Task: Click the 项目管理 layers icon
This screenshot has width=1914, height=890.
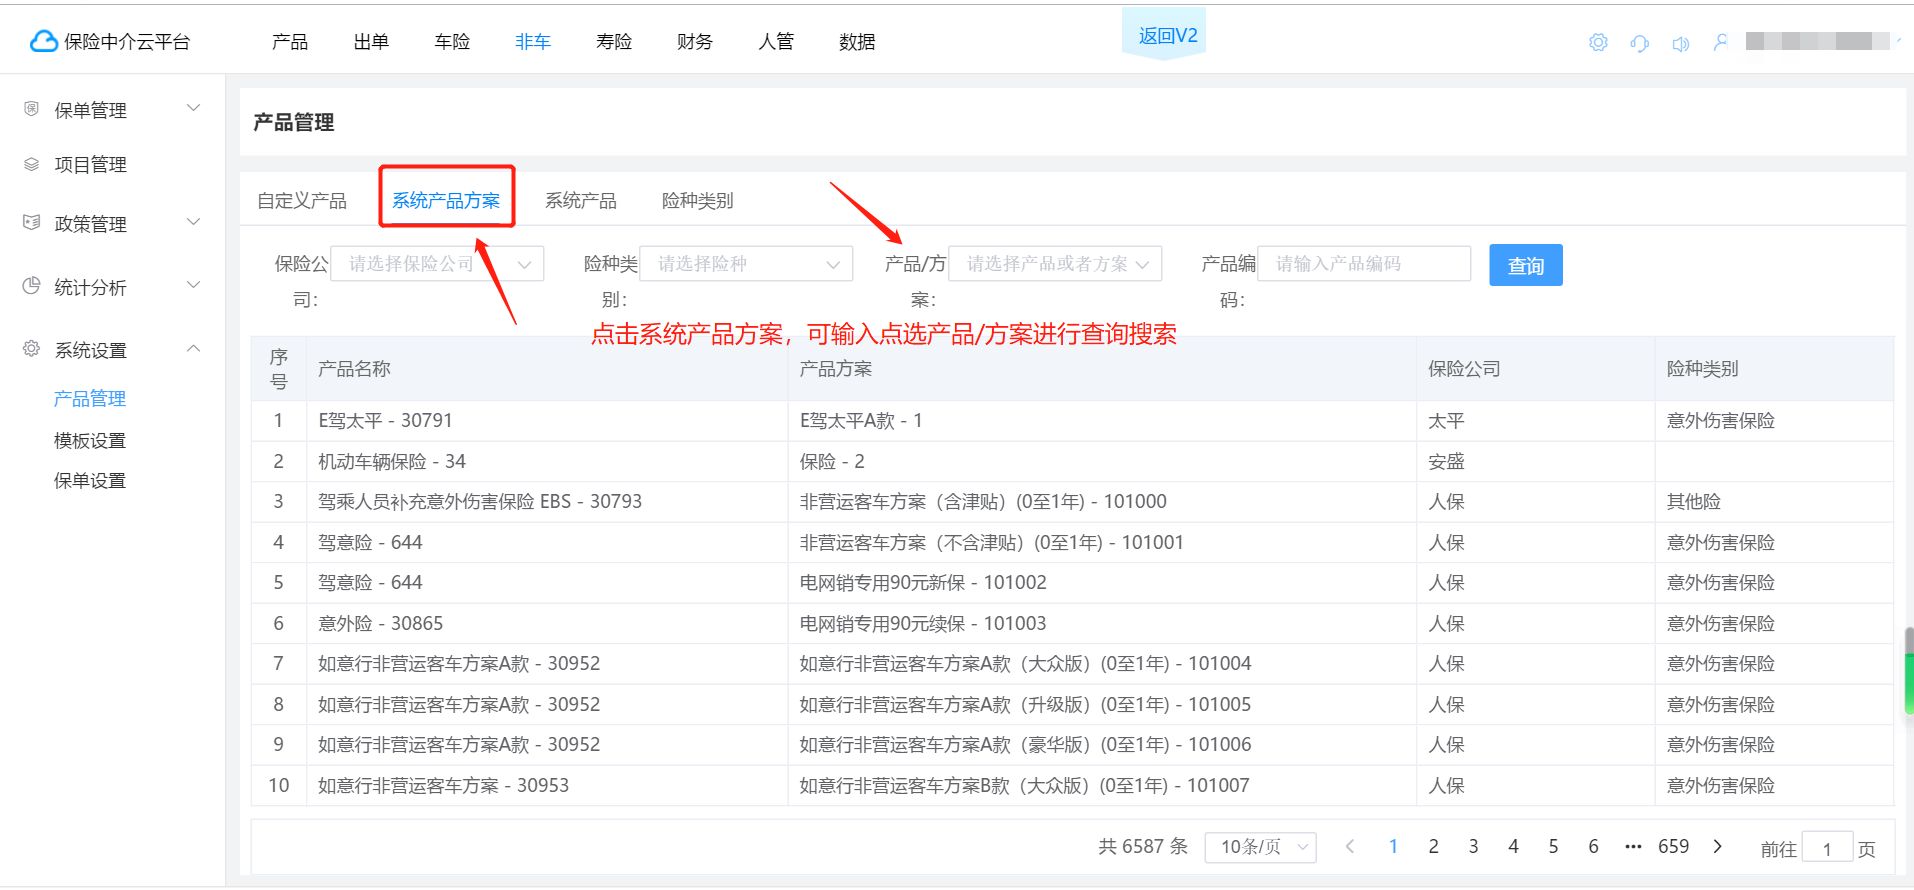Action: 32,164
